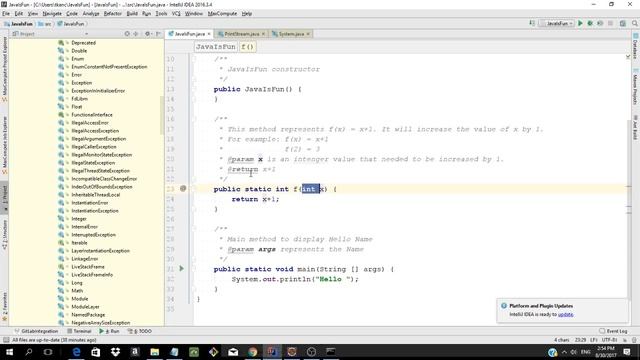
Task: Click the Make Project build icon
Action: [x=532, y=24]
